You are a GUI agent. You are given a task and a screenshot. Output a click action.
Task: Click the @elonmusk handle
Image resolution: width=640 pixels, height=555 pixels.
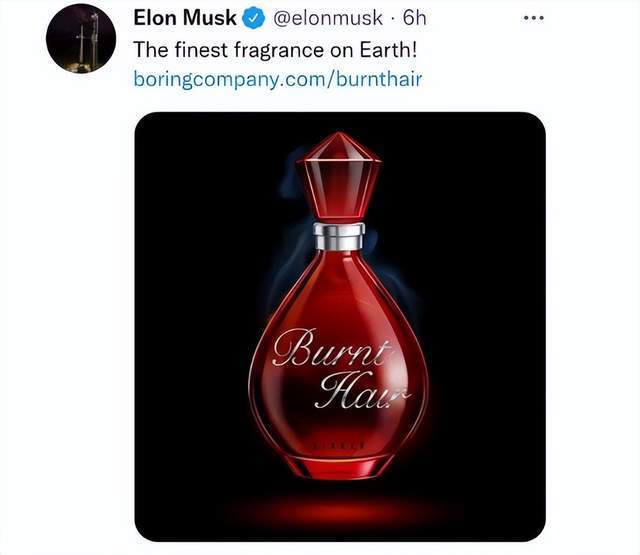(328, 18)
